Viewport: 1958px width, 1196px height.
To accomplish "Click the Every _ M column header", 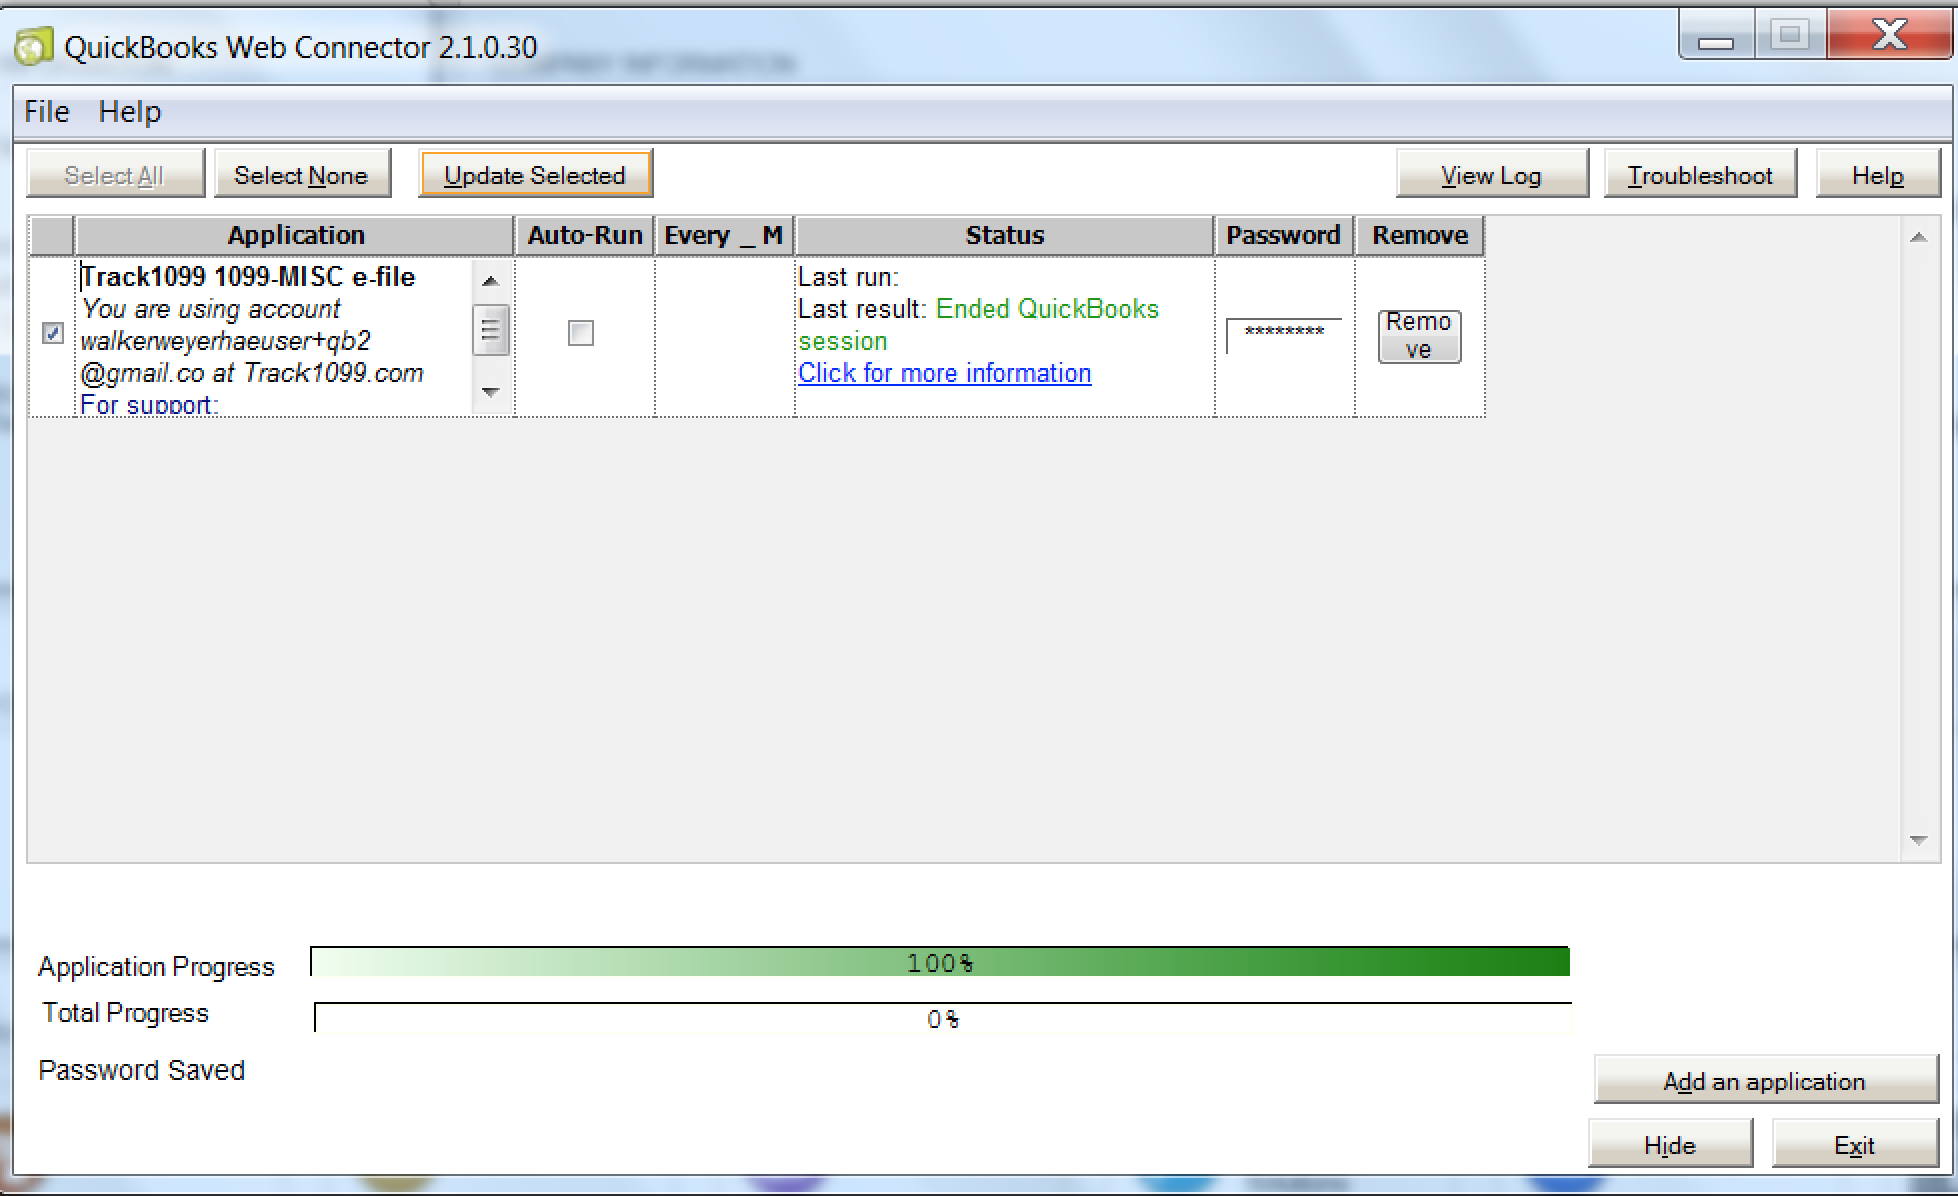I will 723,236.
